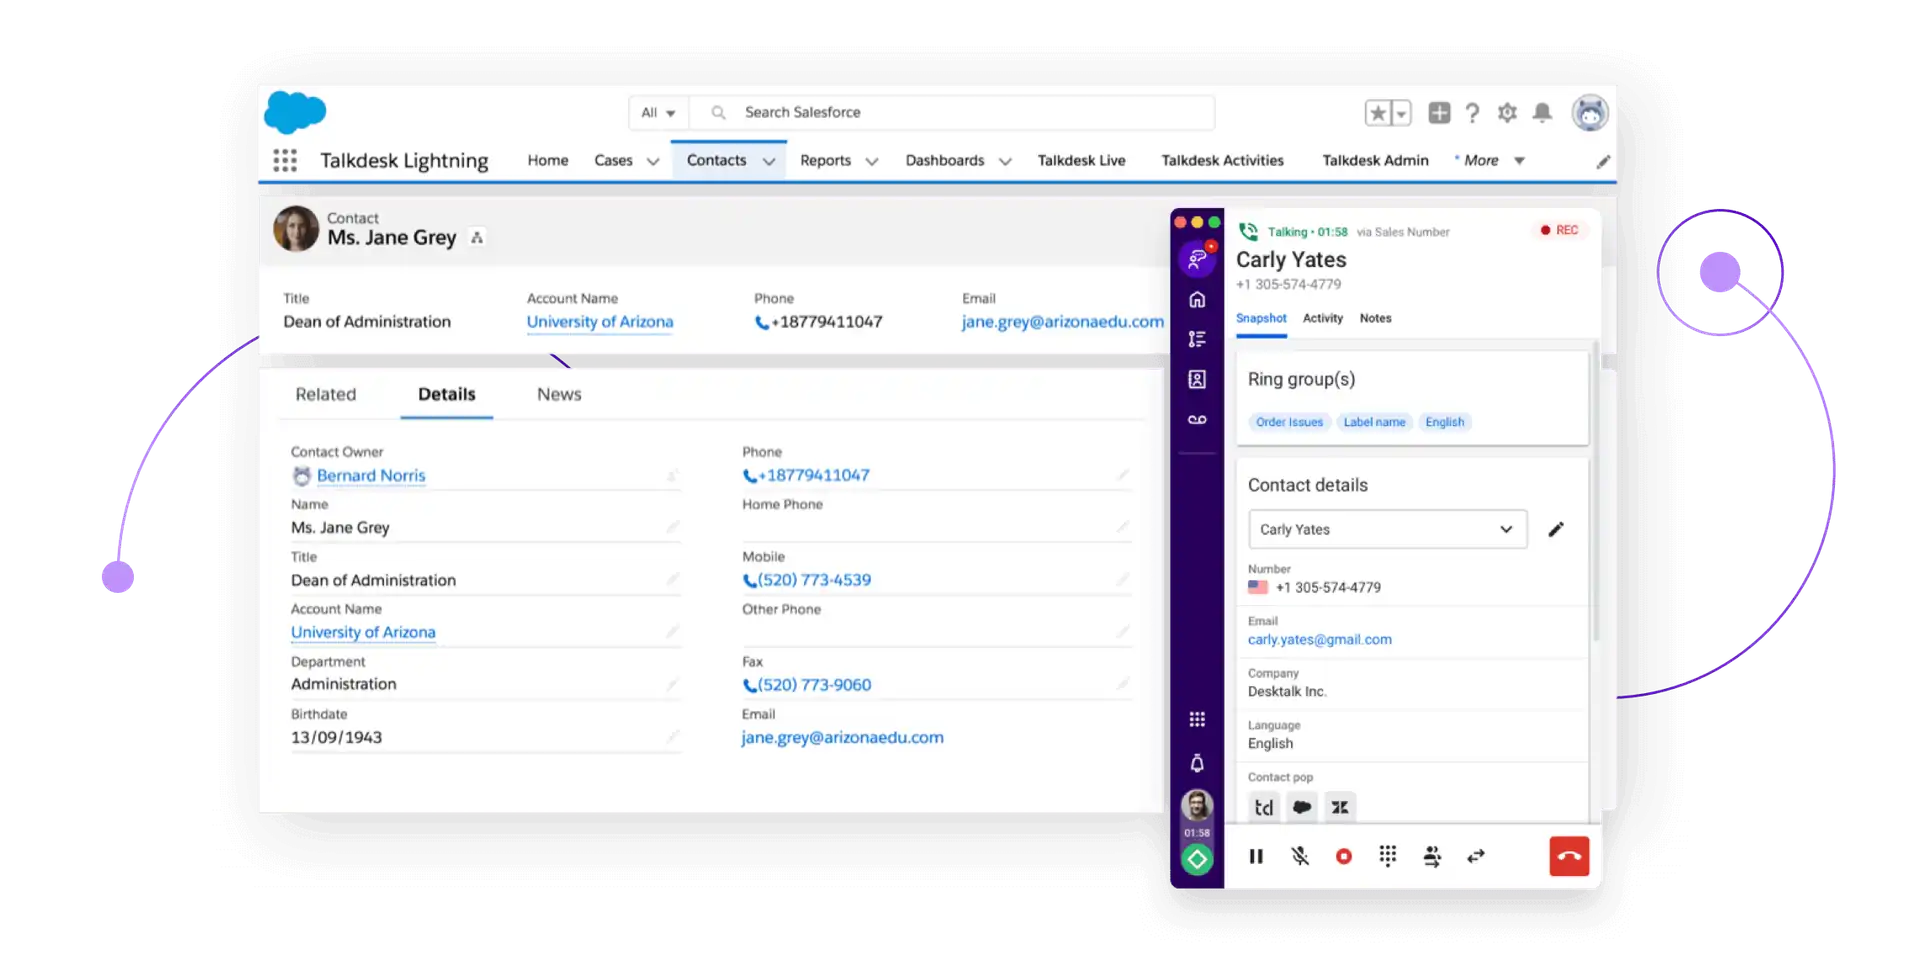Open the dialpad keypad
The image size is (1920, 977).
(1388, 856)
